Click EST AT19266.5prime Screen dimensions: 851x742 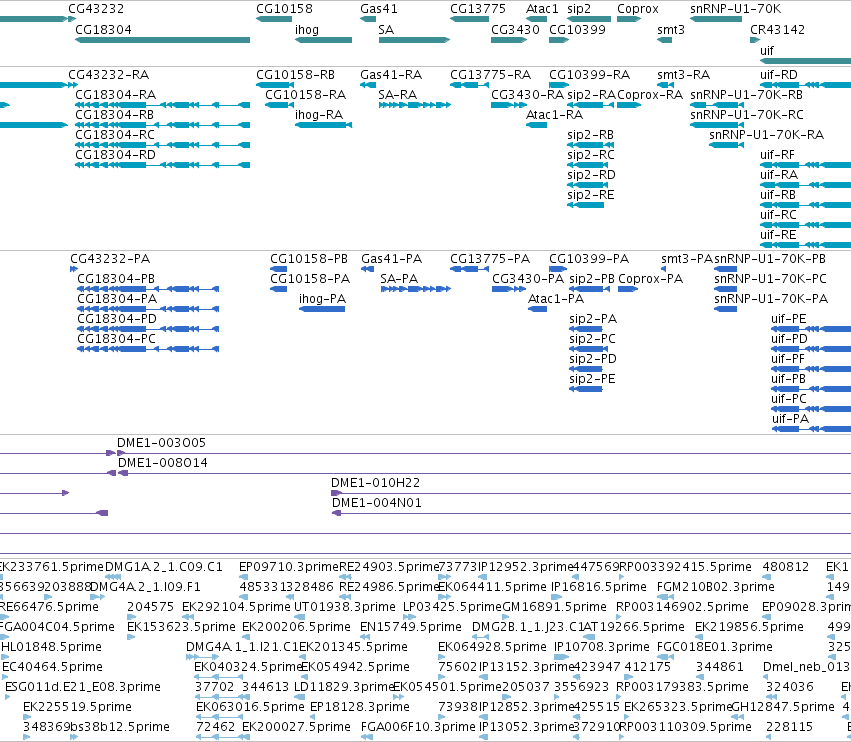click(x=633, y=627)
